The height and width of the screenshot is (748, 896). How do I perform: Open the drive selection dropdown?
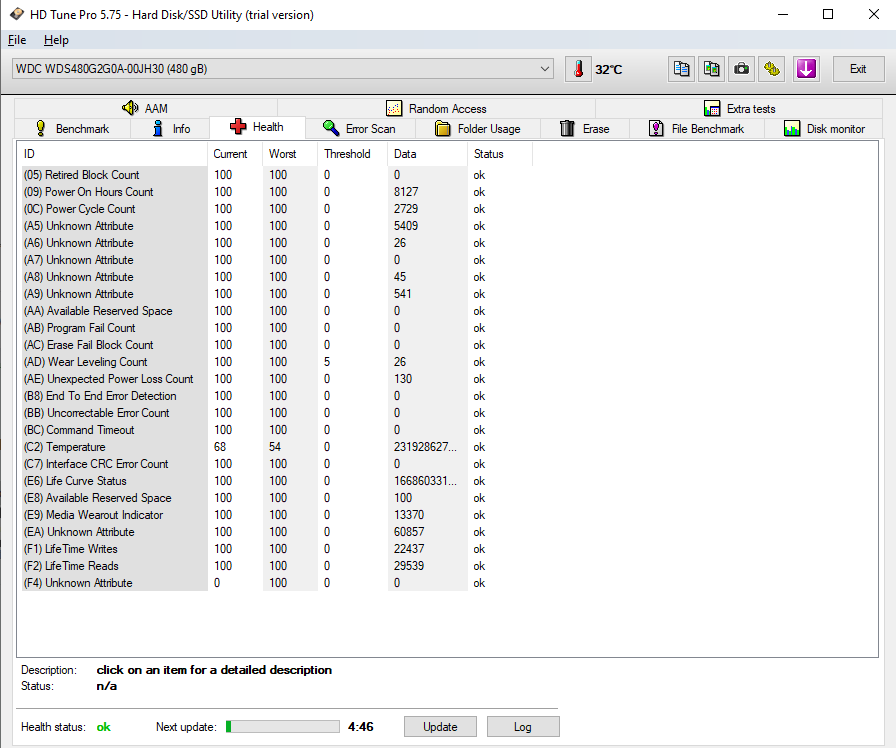pyautogui.click(x=282, y=69)
